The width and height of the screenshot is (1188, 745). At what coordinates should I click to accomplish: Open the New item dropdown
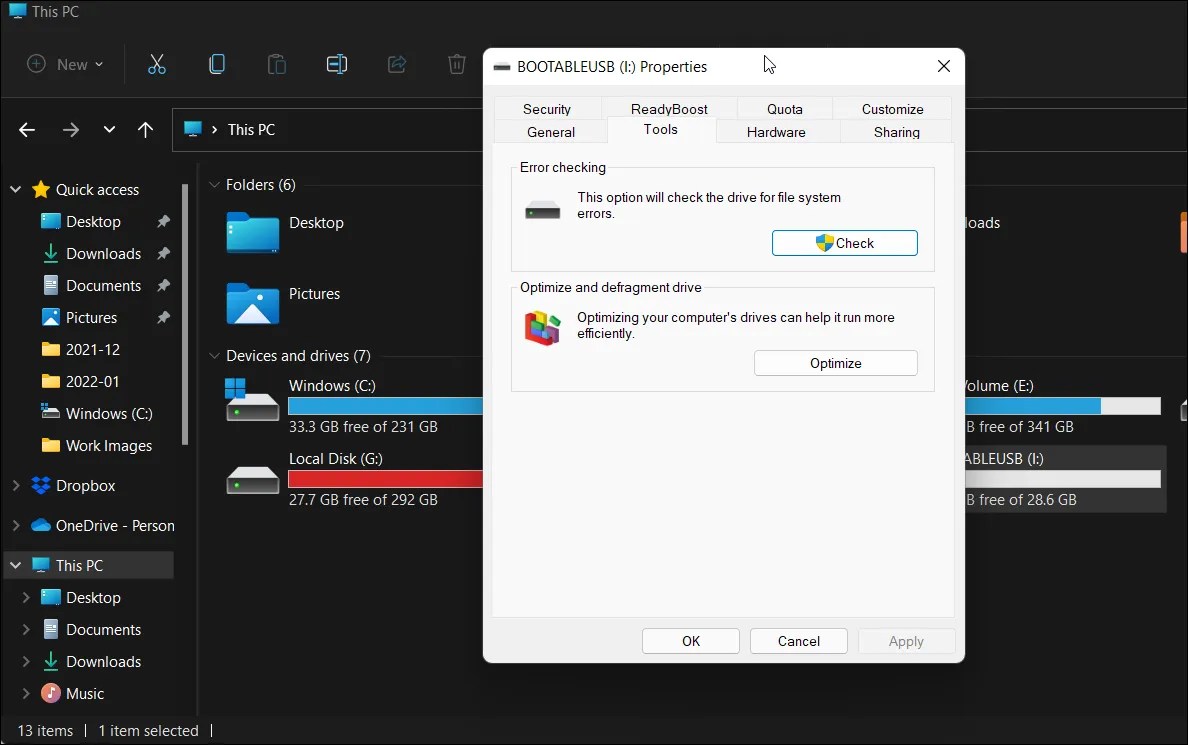pos(64,64)
